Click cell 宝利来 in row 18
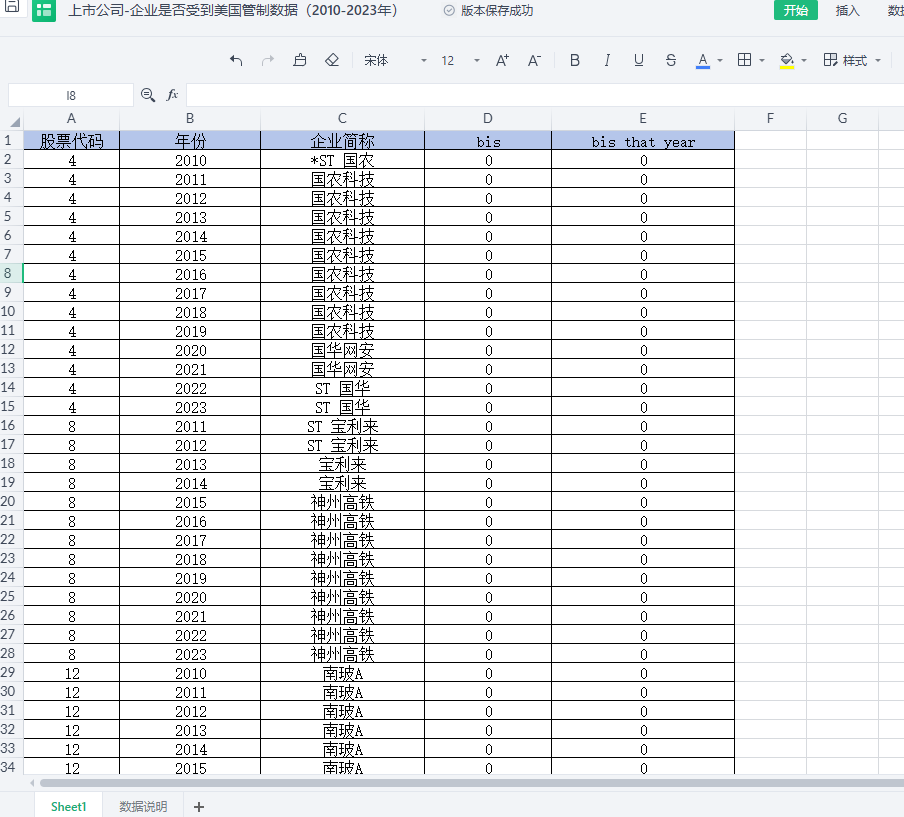 [x=342, y=464]
